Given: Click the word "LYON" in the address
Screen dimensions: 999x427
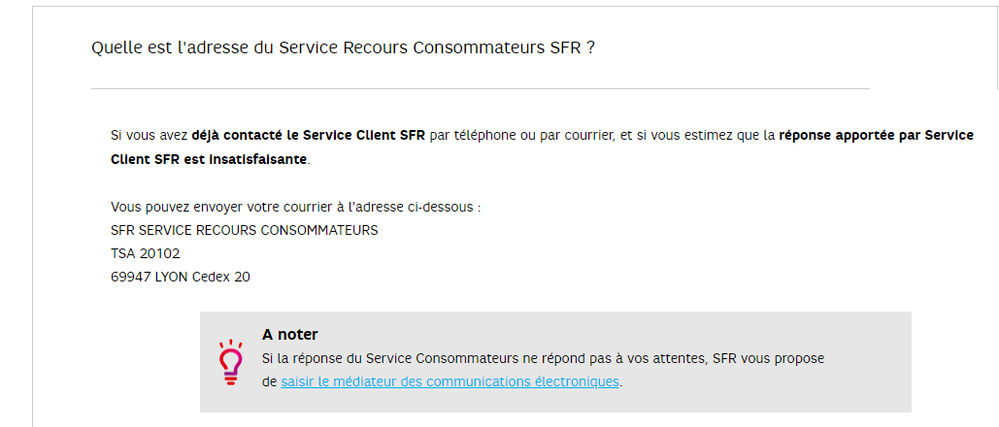Looking at the screenshot, I should pos(170,277).
